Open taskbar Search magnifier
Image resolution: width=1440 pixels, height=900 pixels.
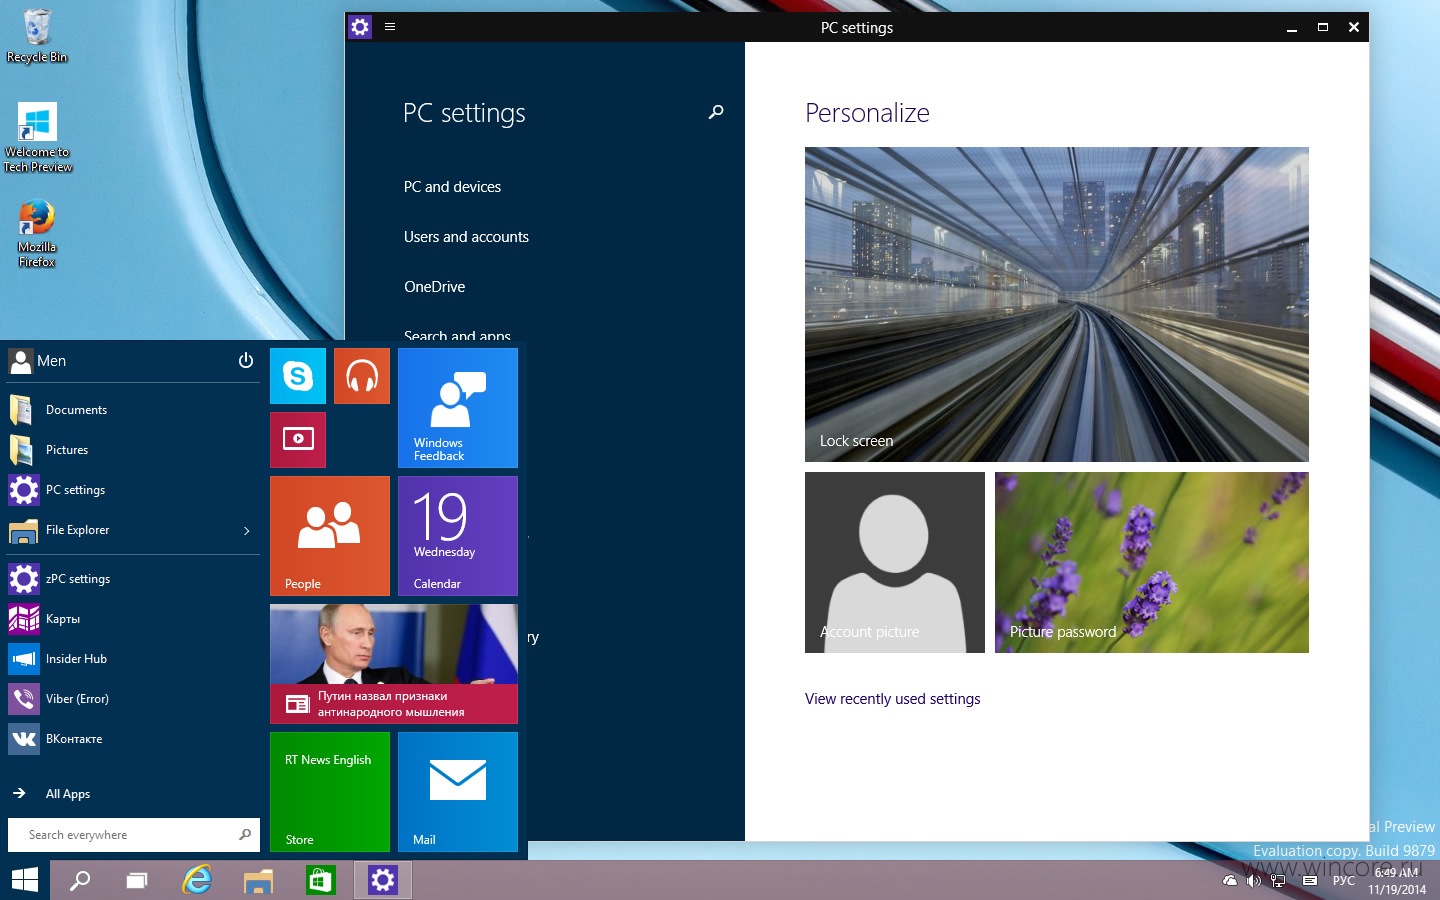(x=80, y=880)
